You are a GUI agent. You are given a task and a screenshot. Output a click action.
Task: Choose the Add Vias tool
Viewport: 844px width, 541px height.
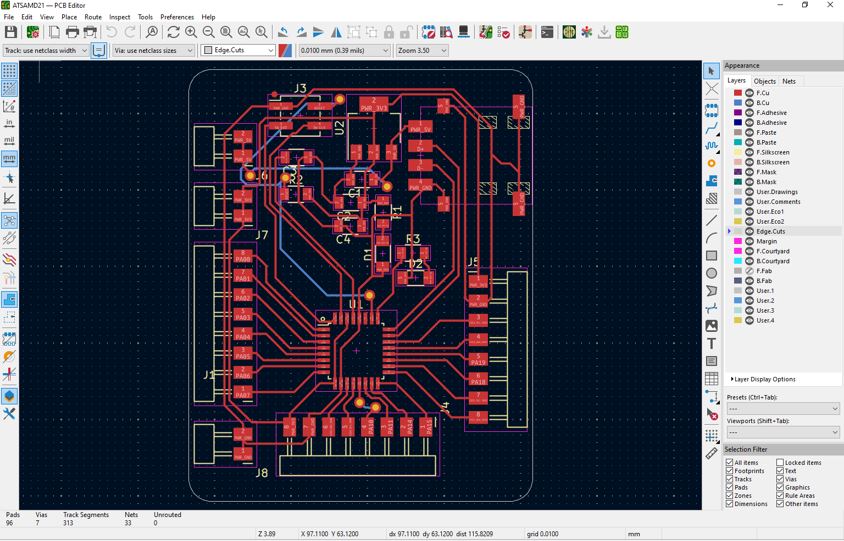pyautogui.click(x=712, y=163)
